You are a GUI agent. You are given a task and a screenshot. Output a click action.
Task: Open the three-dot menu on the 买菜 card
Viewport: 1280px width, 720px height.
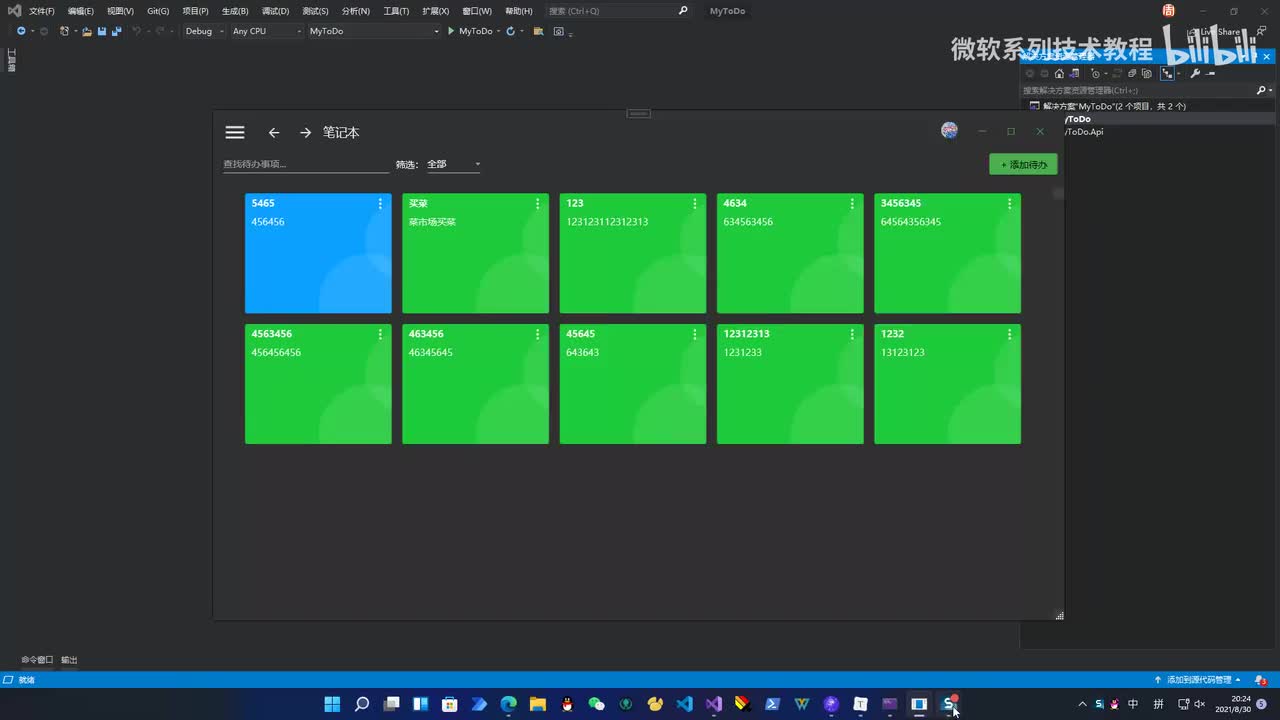point(538,204)
